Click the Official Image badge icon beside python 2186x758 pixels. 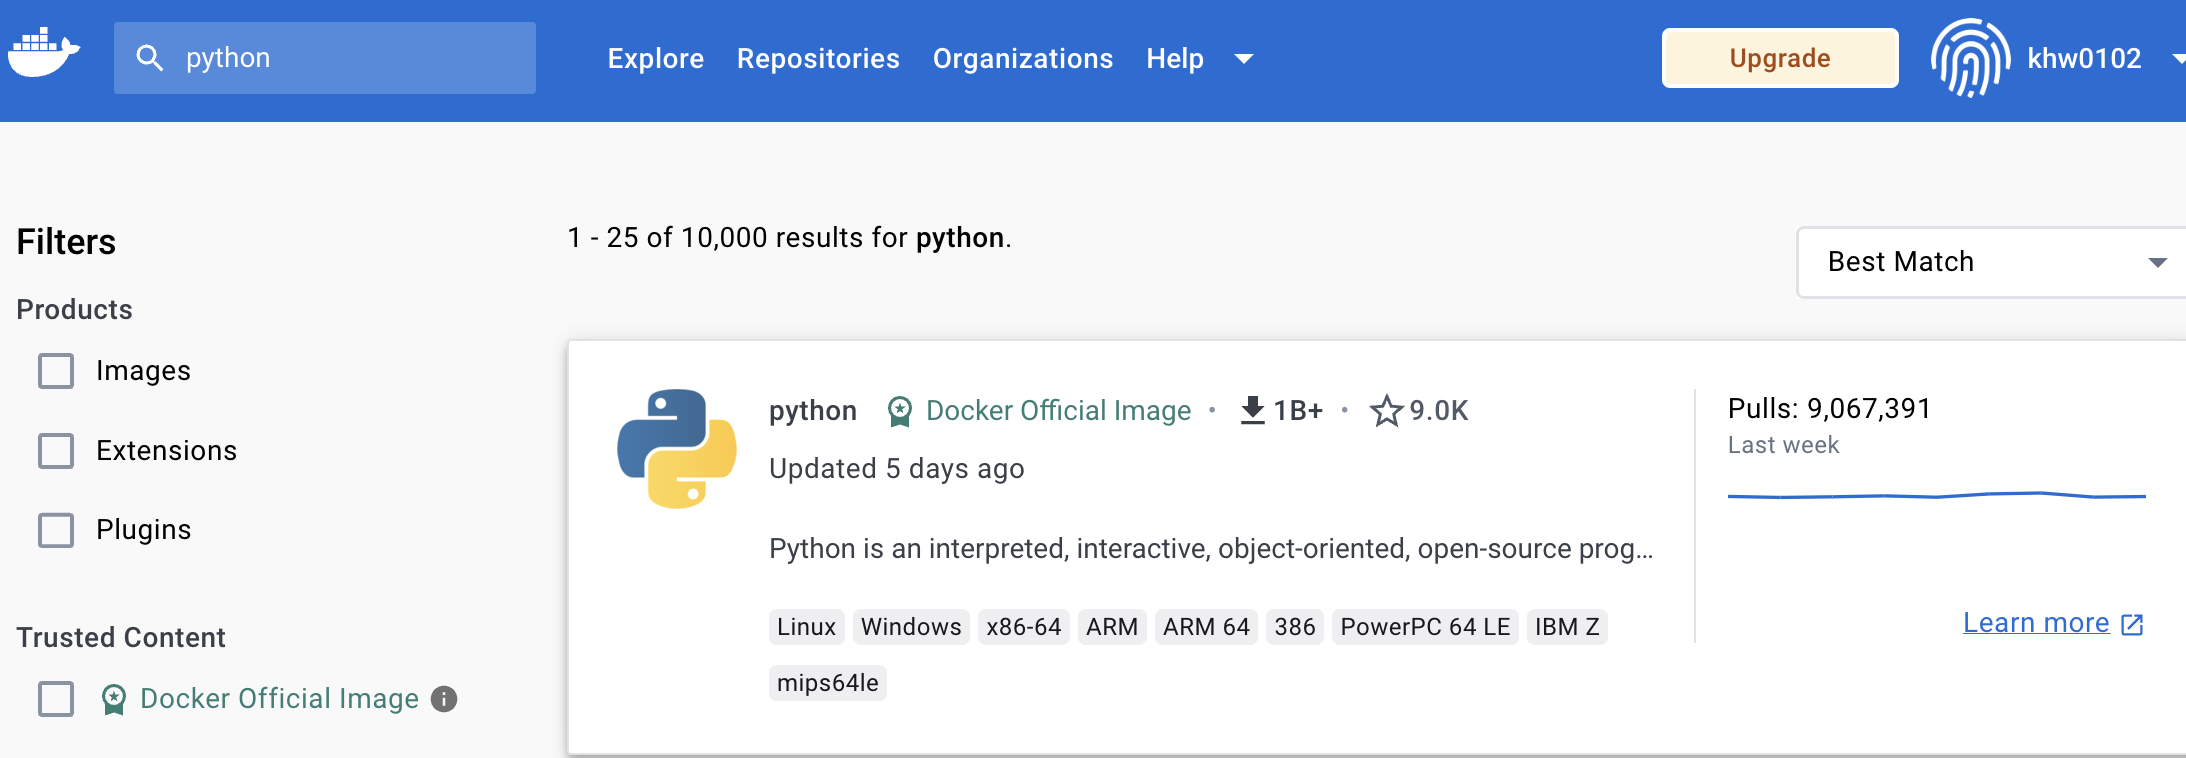tap(900, 411)
